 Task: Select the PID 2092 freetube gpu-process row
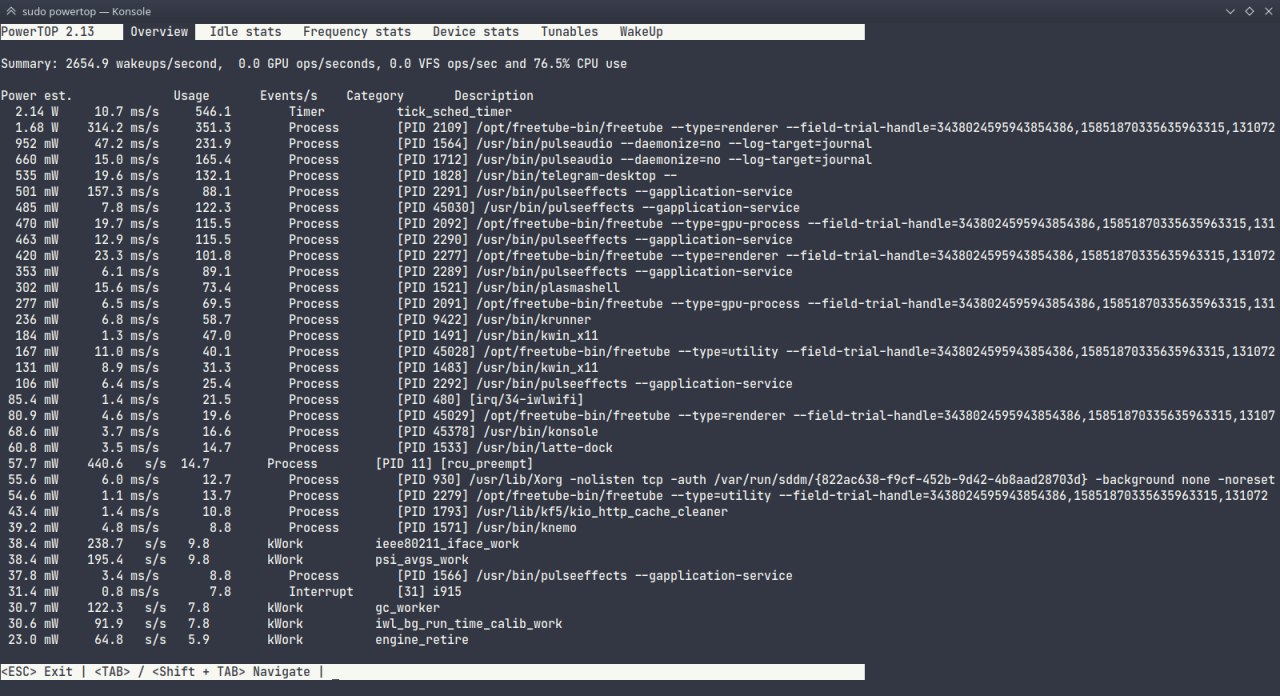(x=645, y=224)
